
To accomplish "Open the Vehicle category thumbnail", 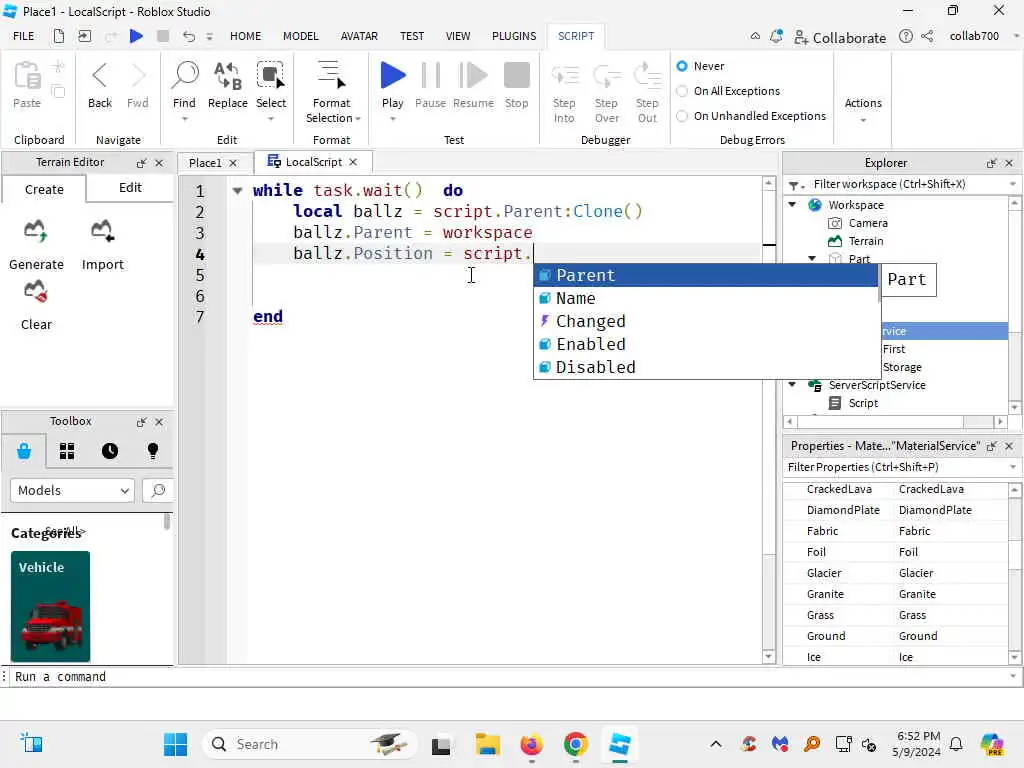I will [x=50, y=607].
